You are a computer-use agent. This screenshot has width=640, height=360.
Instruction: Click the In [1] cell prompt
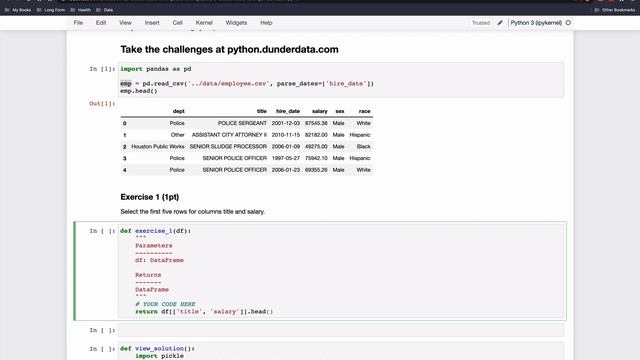(x=102, y=69)
